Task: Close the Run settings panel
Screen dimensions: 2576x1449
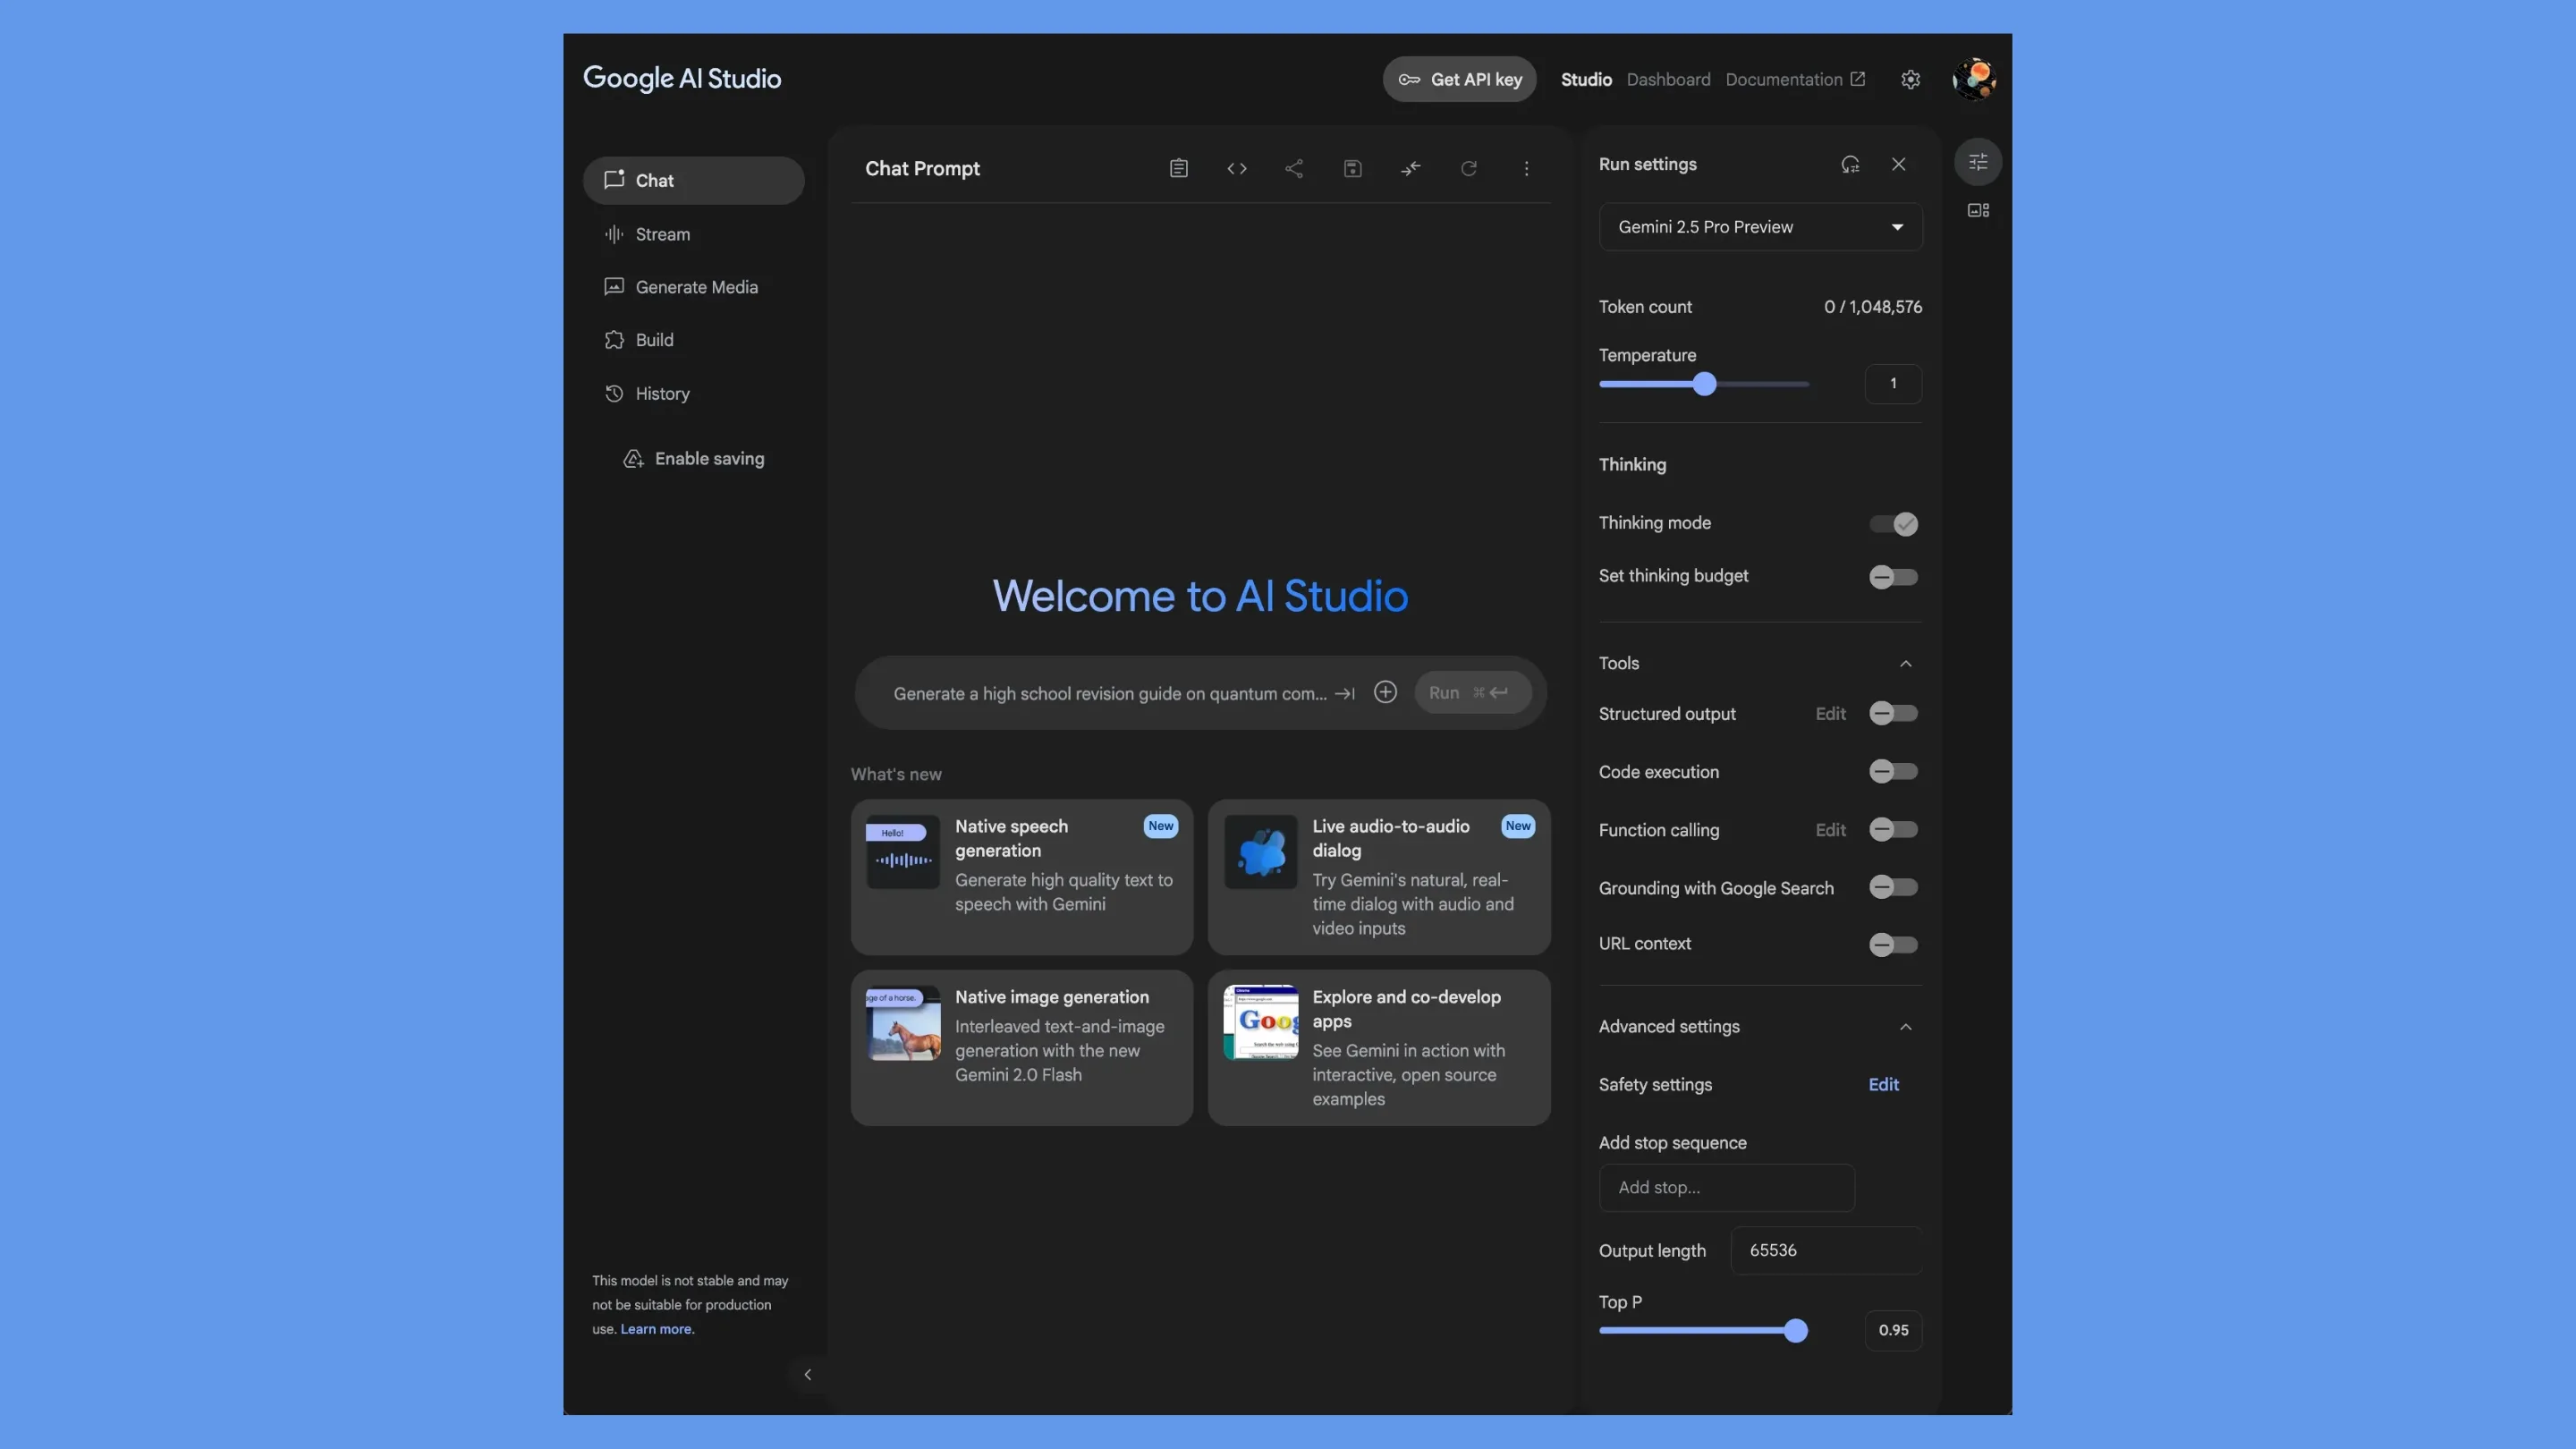Action: 1898,164
